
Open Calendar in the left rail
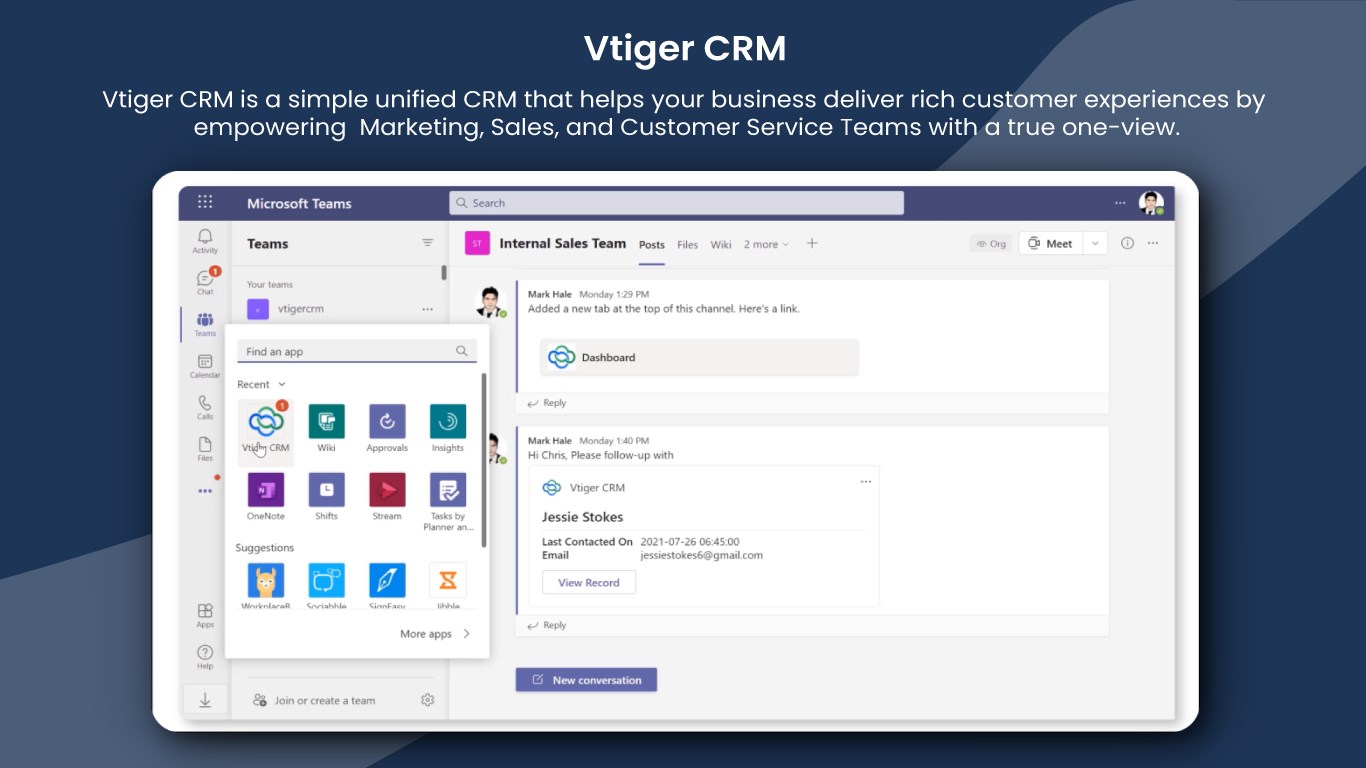pos(205,366)
